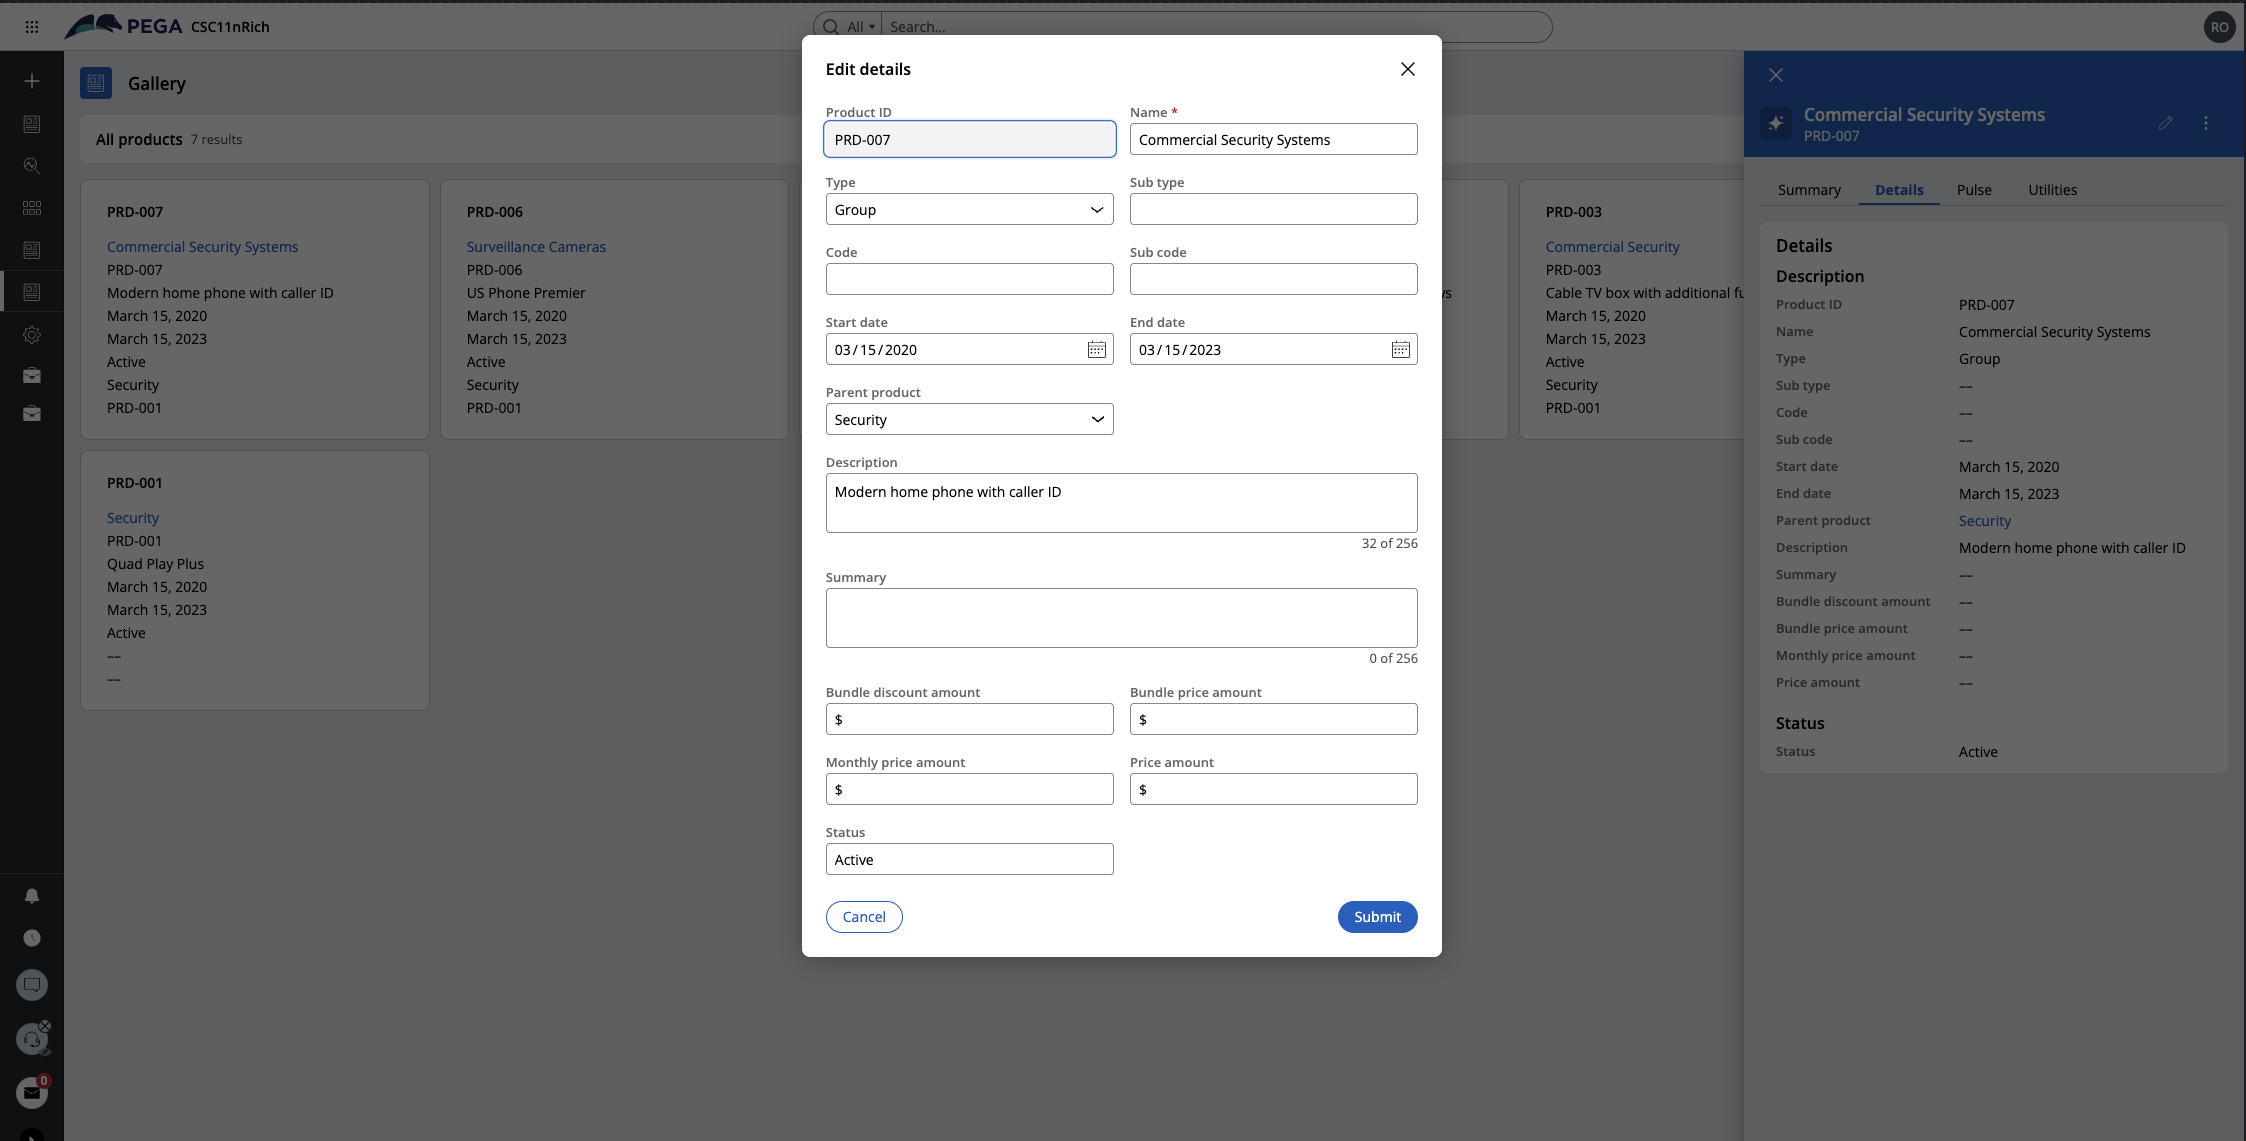
Task: Click 'All products' list heading
Action: [139, 139]
